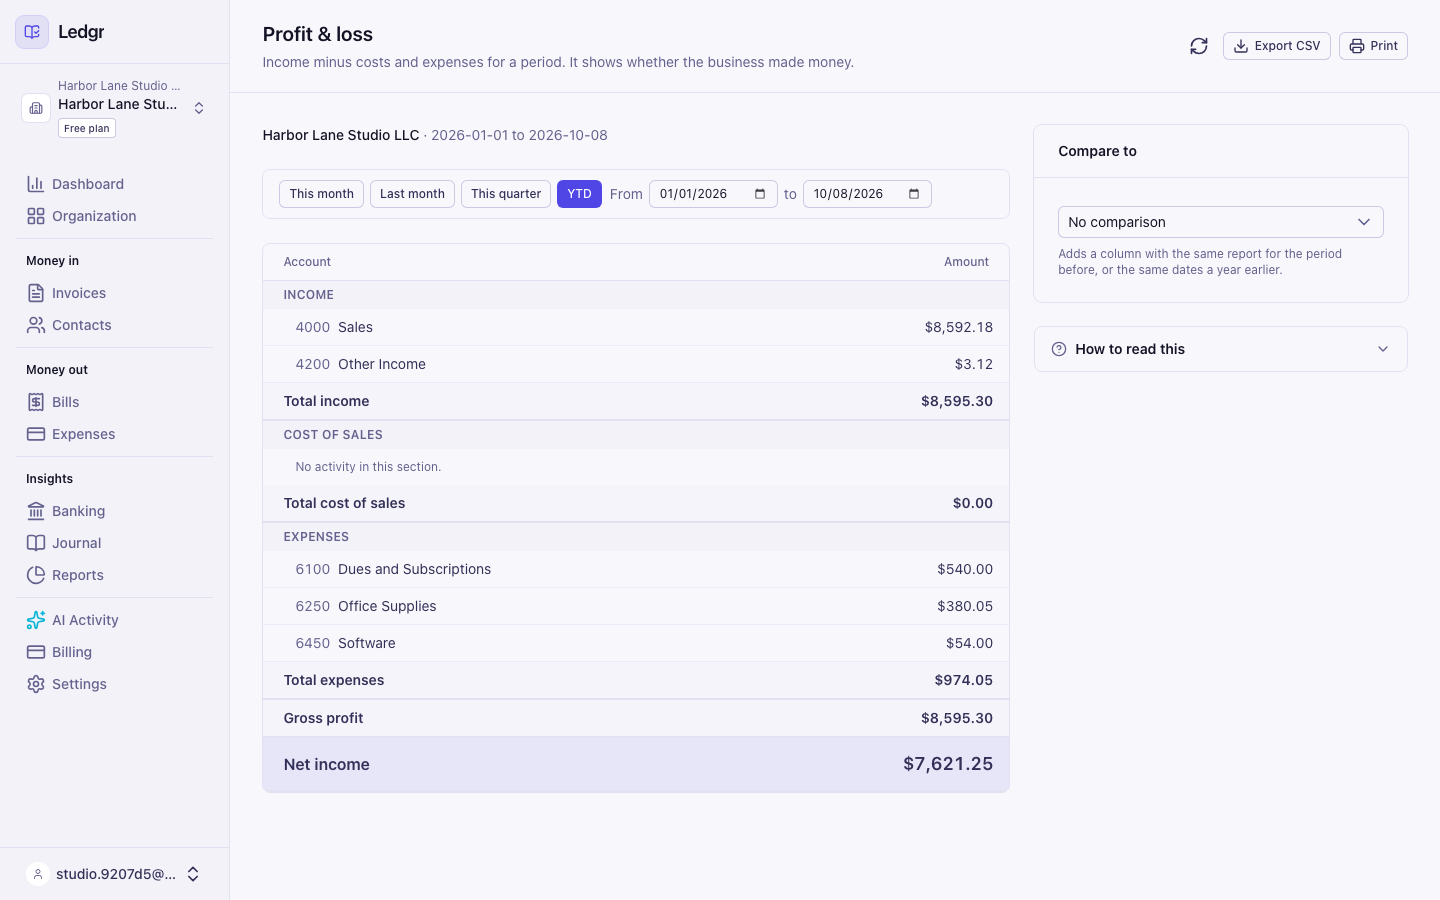Click the Harbor Lane Studio building icon
This screenshot has width=1440, height=900.
pyautogui.click(x=36, y=108)
